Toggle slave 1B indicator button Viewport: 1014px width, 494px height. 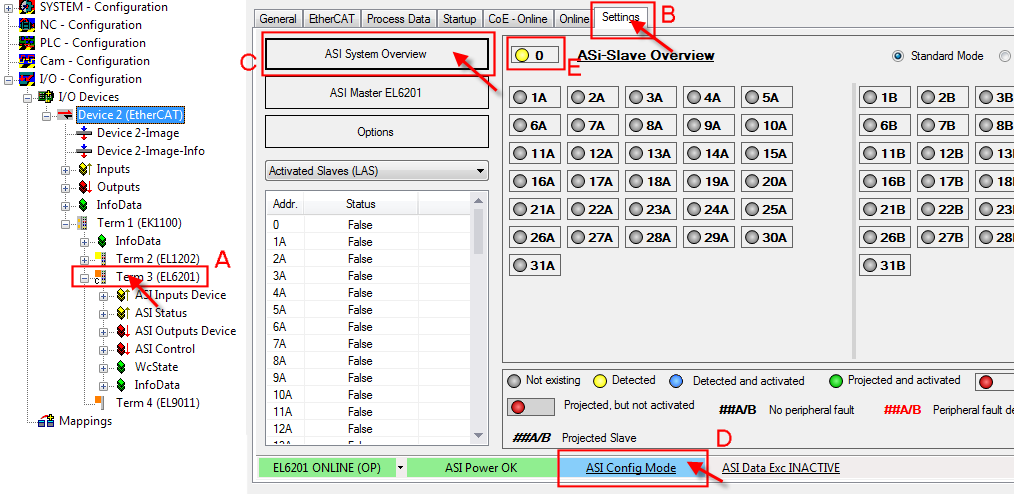click(x=885, y=98)
